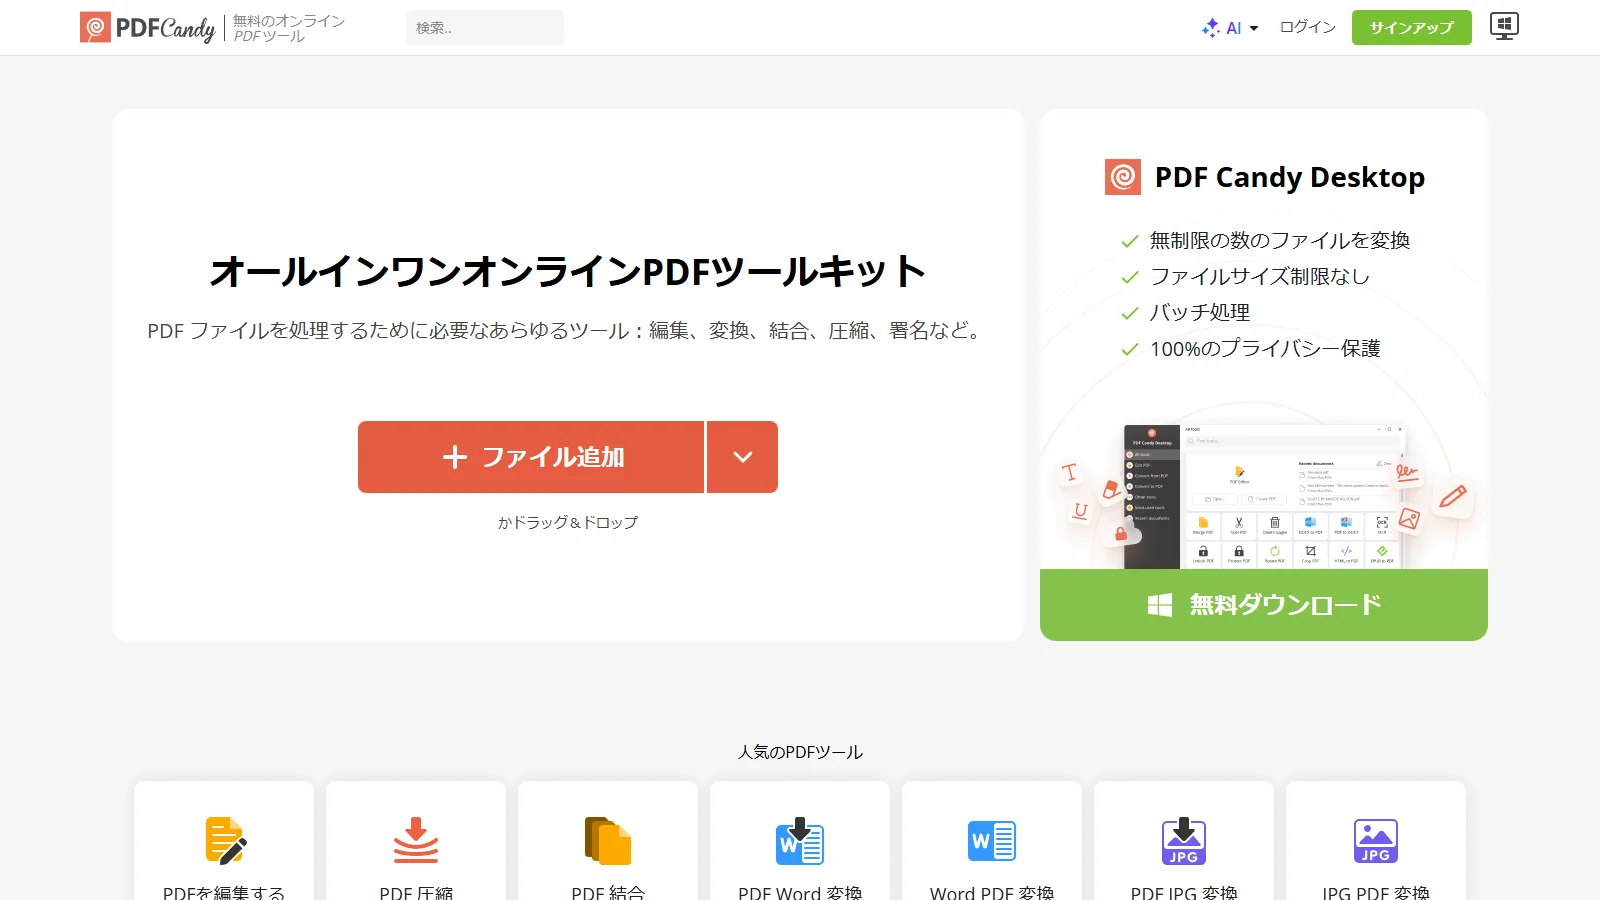Screen dimensions: 1600x900
Task: Open the PDF 結合 merge icon
Action: tap(608, 840)
